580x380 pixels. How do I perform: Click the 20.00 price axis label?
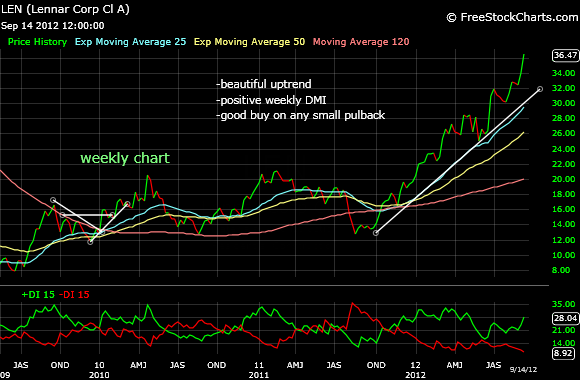click(x=563, y=179)
